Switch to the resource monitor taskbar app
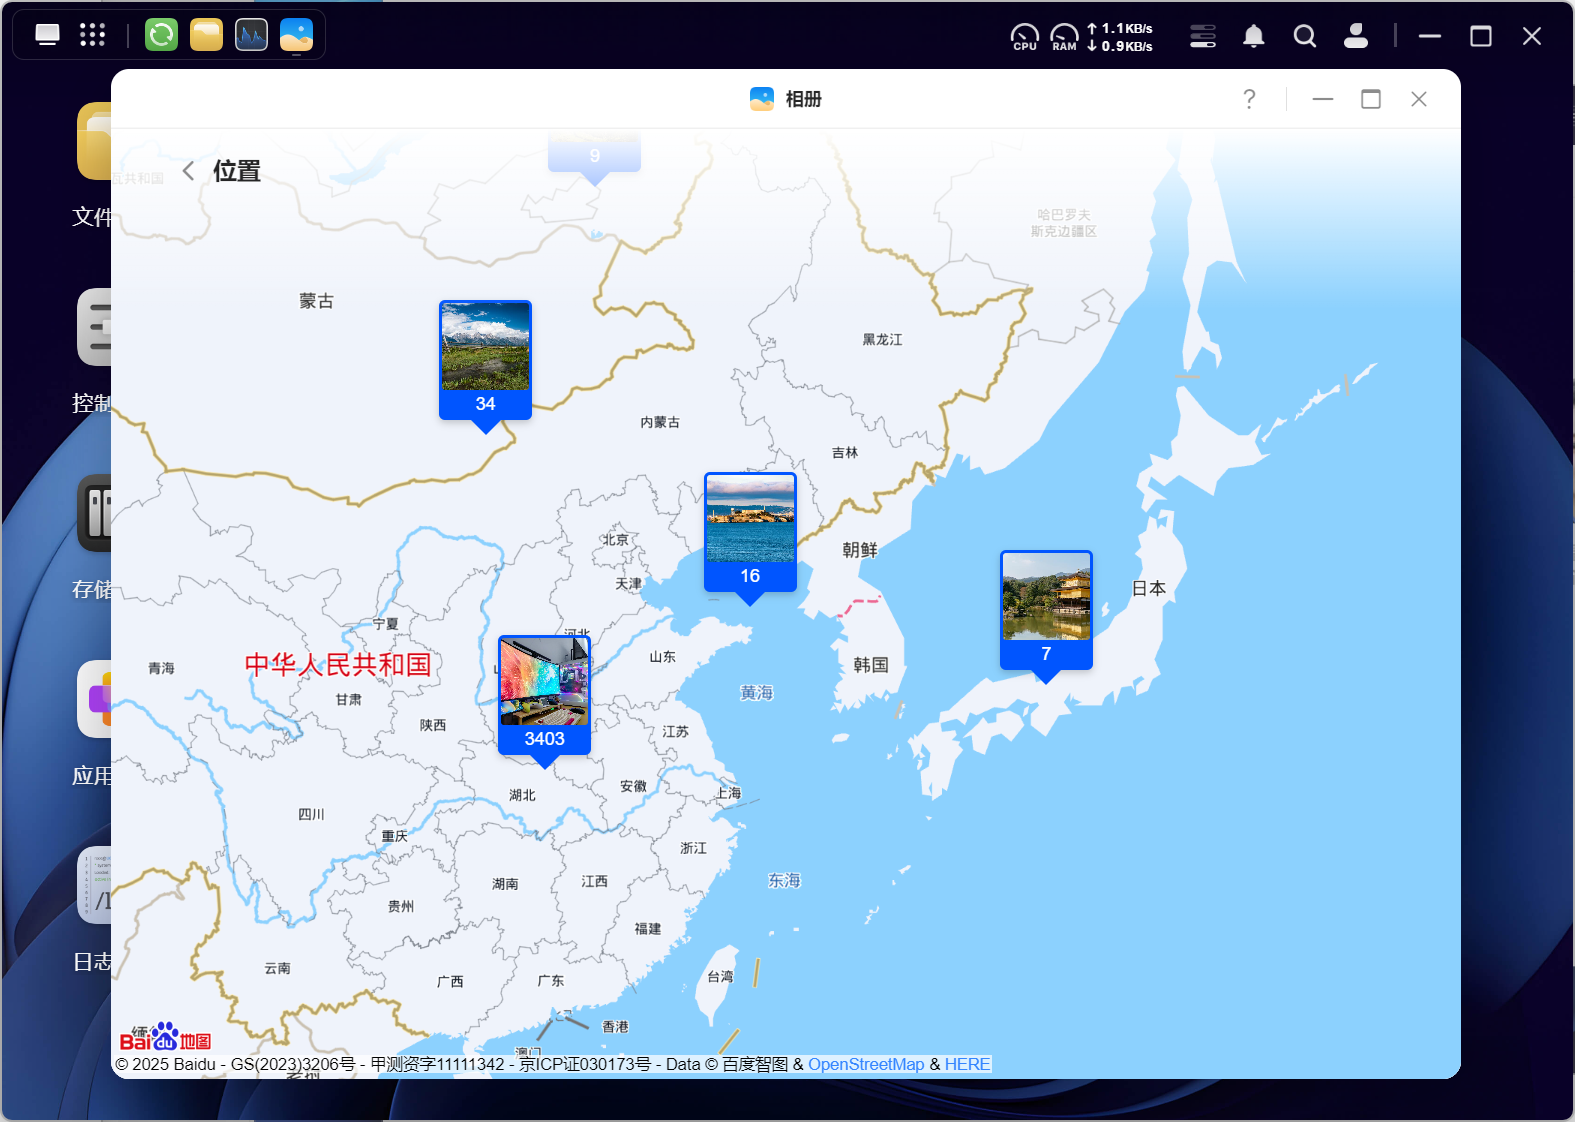 (251, 35)
